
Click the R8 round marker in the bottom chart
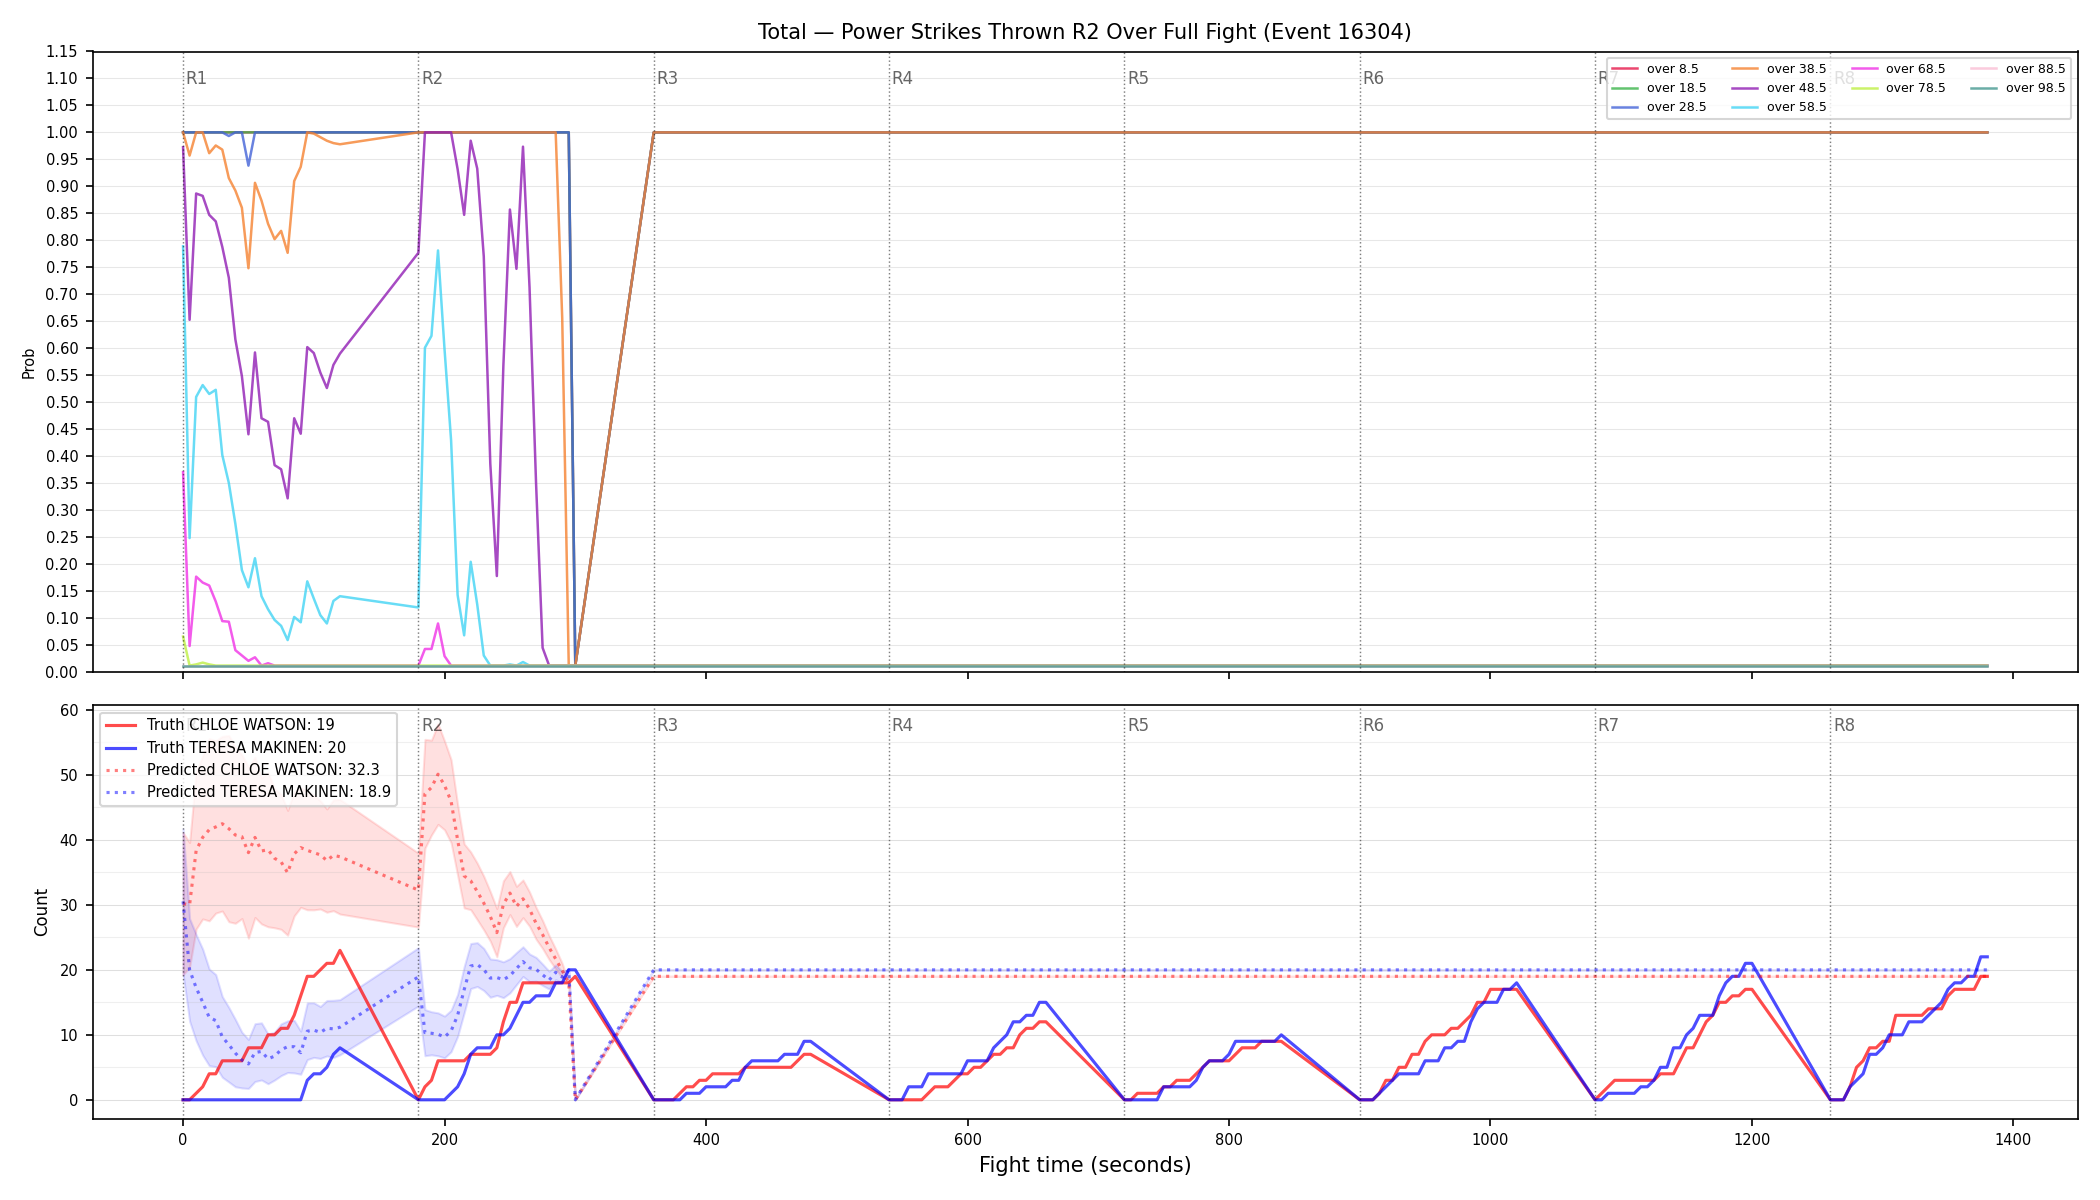coord(1844,725)
